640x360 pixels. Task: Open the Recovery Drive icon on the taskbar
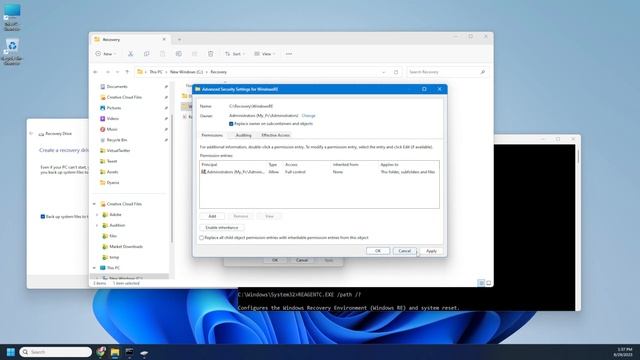(144, 352)
